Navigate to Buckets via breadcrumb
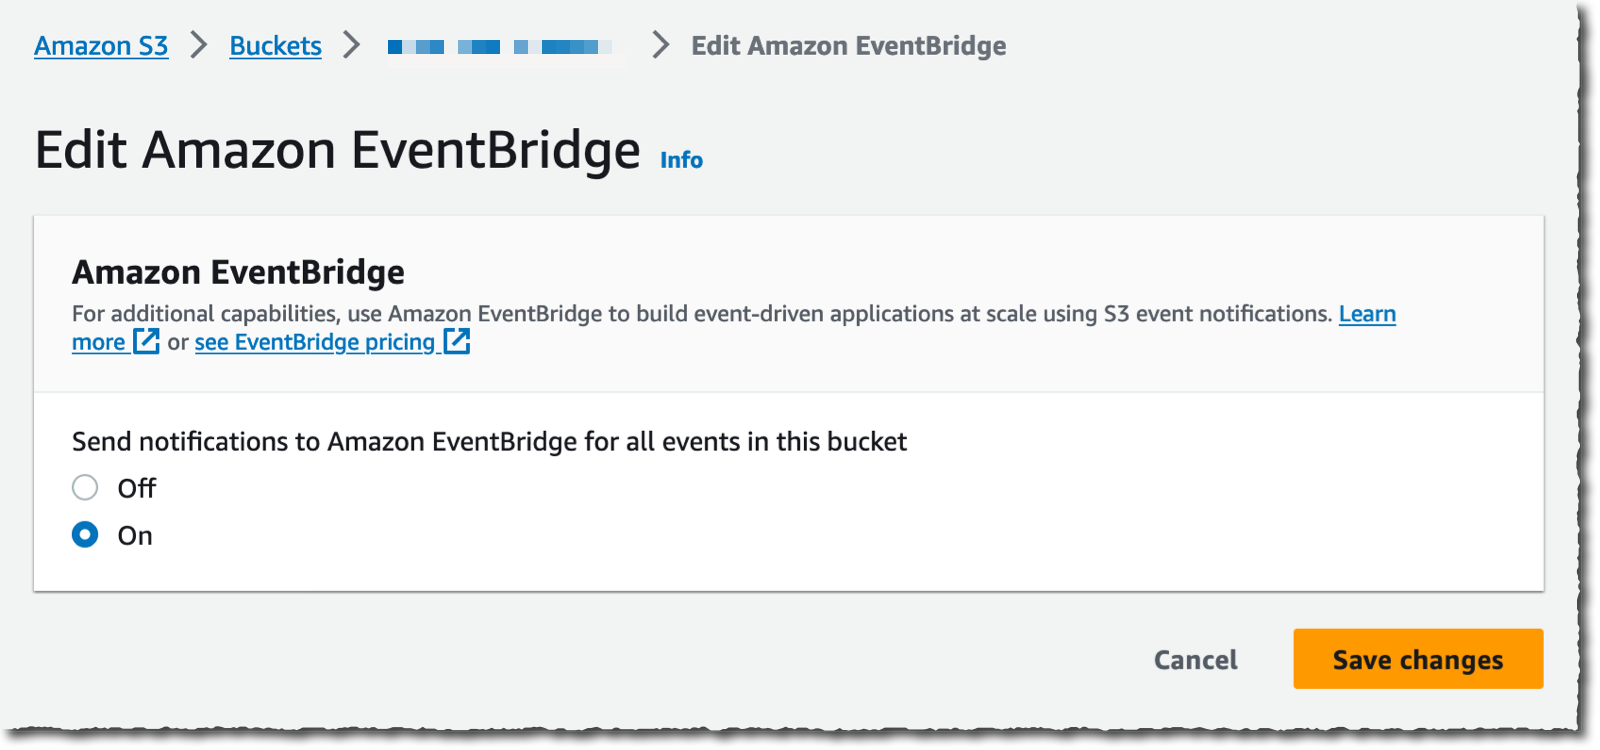 pos(275,45)
